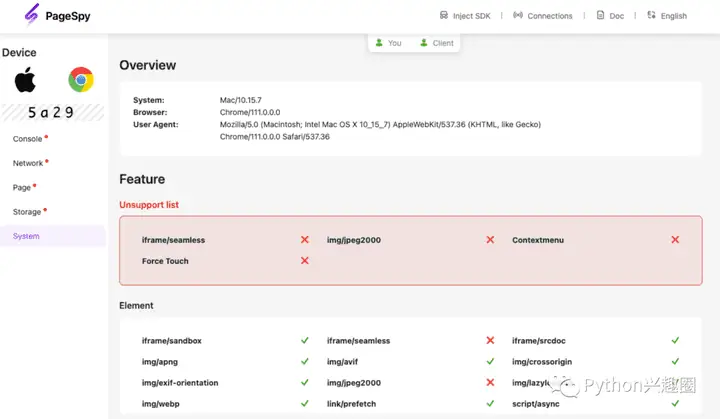Screen dimensions: 720x419
Task: Click the img/avif row label
Action: pyautogui.click(x=342, y=362)
